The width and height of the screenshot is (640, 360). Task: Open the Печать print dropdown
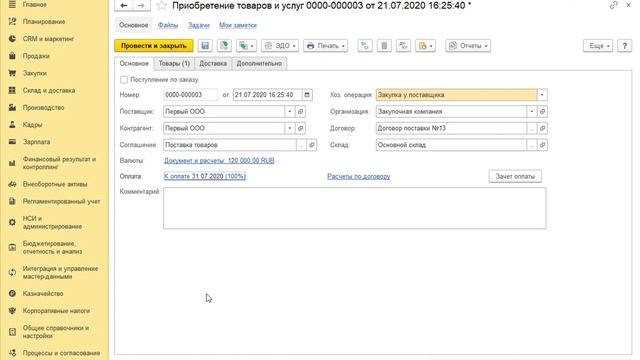326,46
